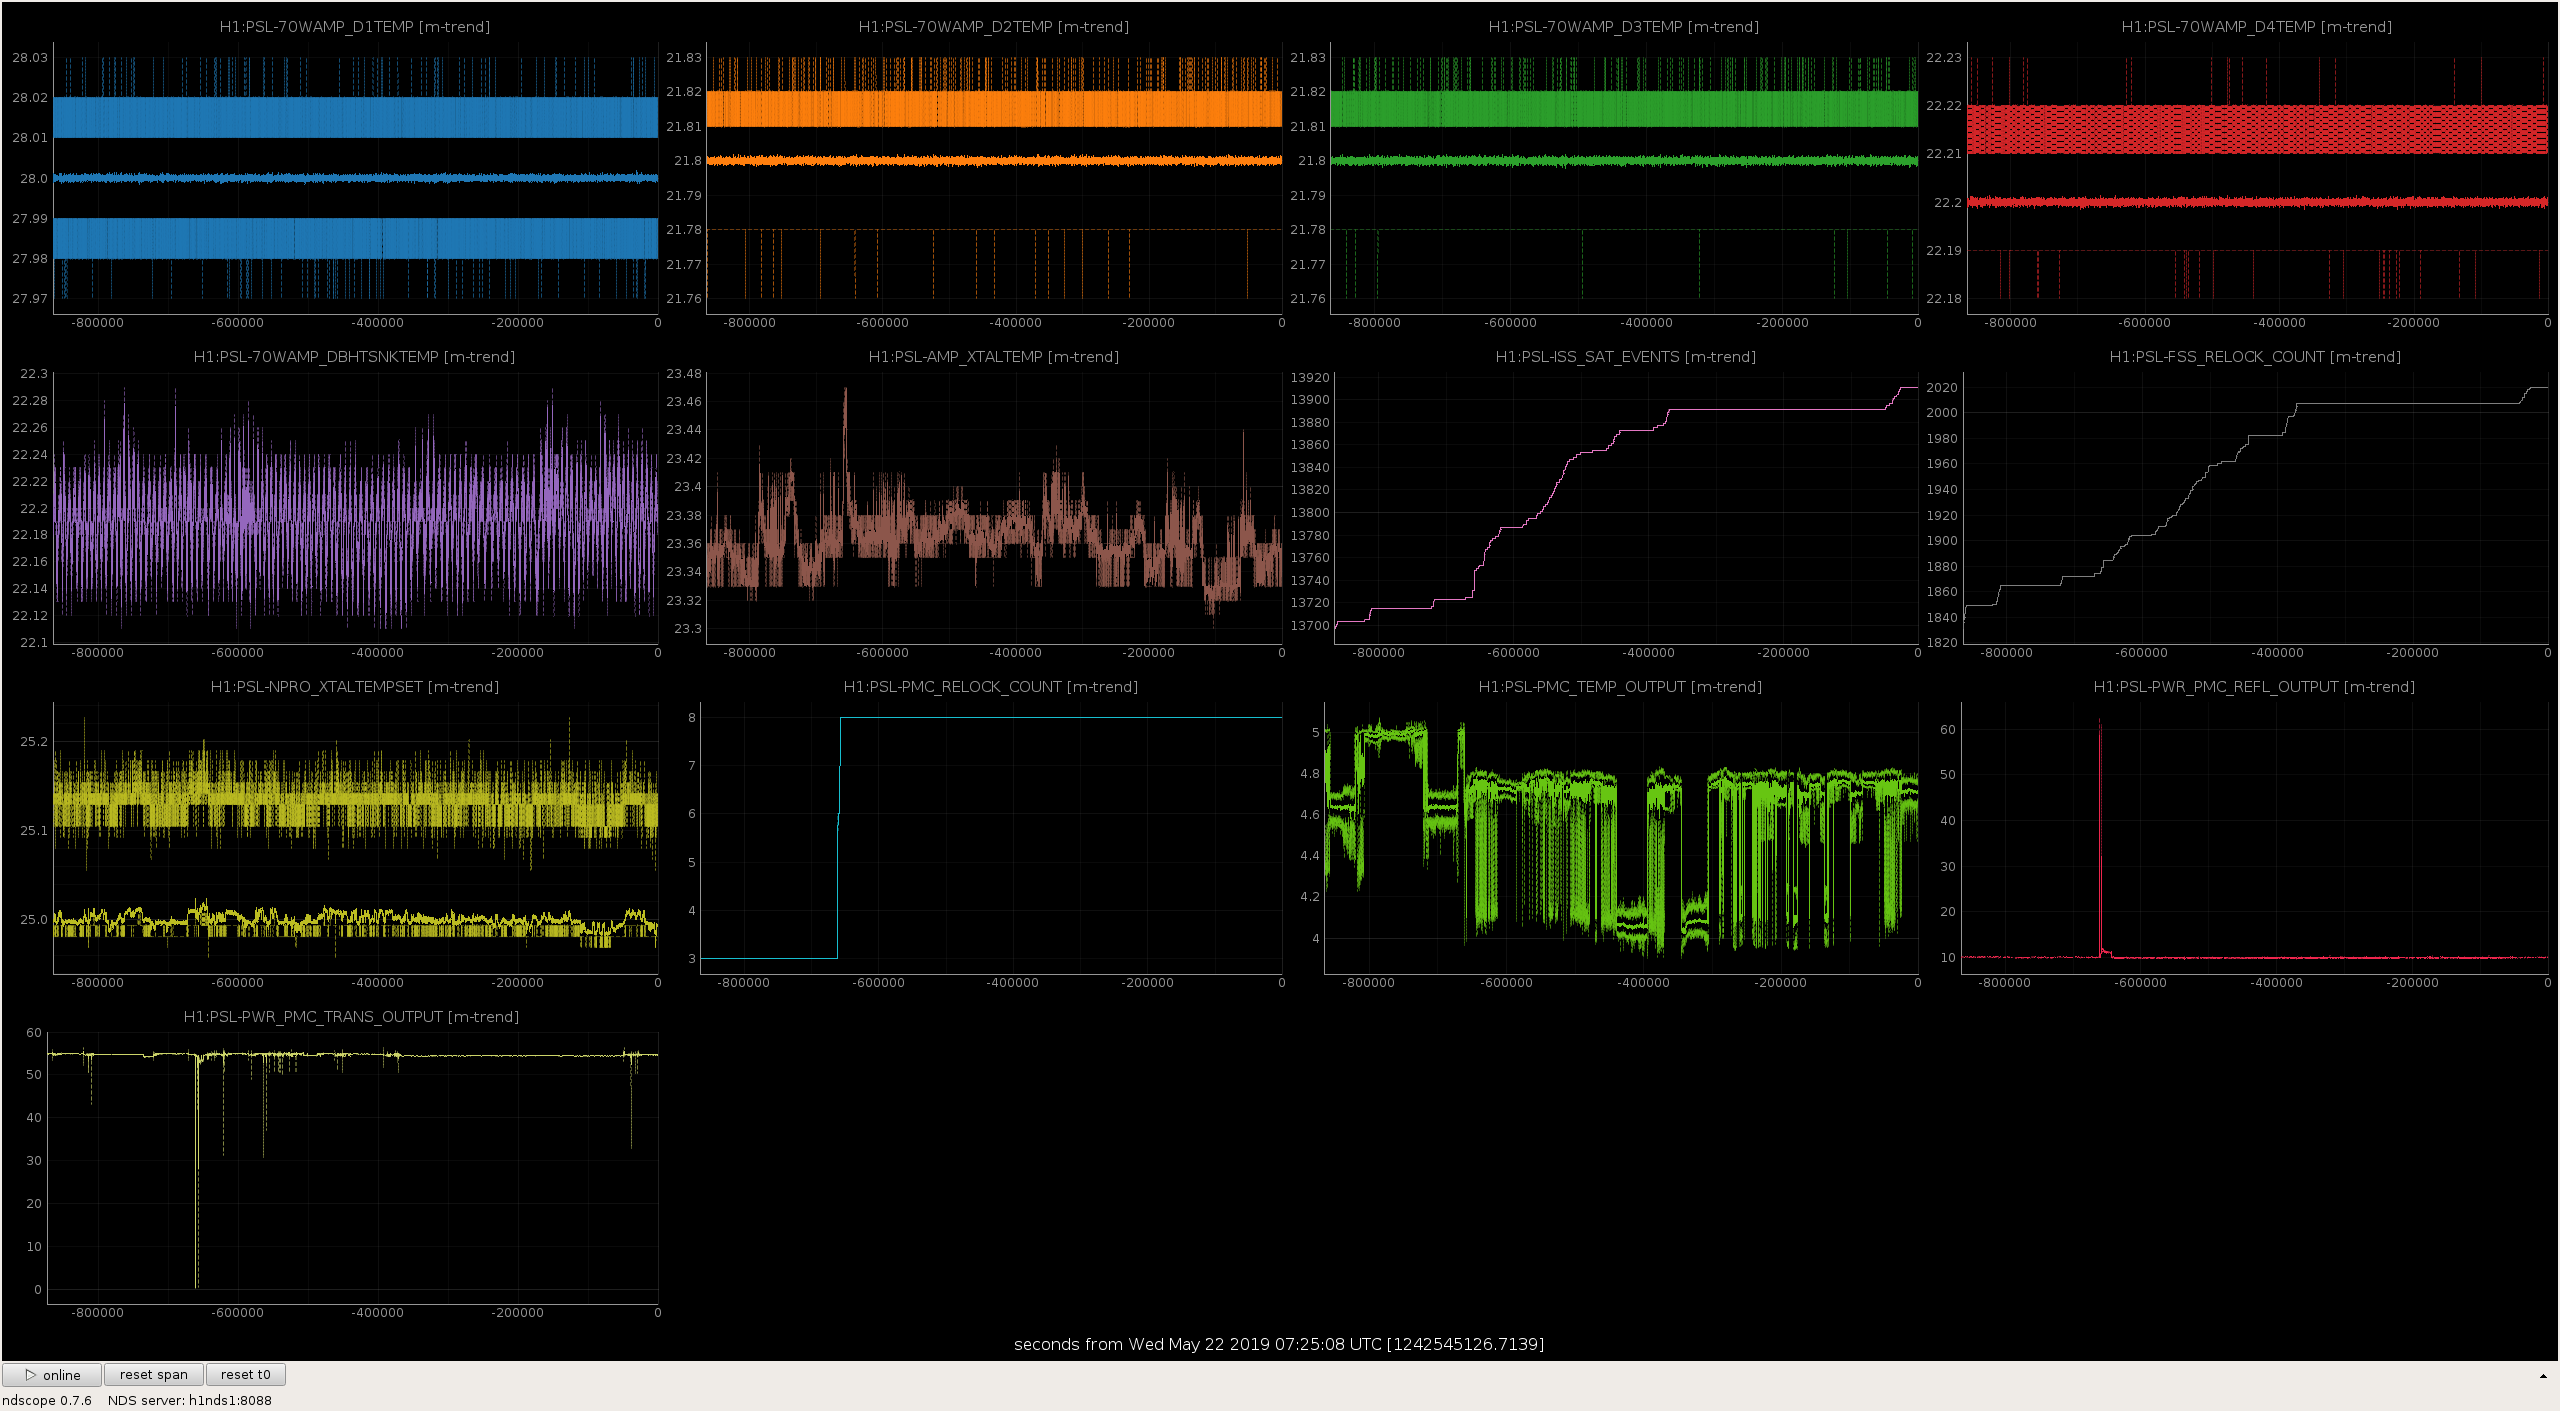Select the H1:PSL-FSS_RELOCK_COUNT plot title
The image size is (2560, 1411).
tap(2255, 357)
